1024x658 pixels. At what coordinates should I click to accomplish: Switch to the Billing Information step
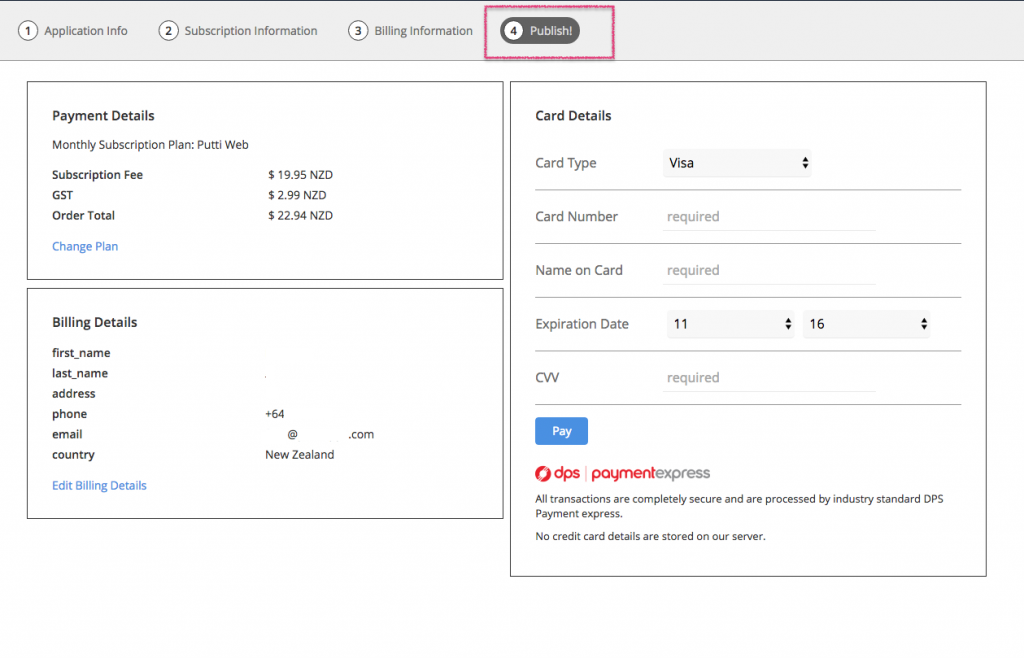coord(423,31)
